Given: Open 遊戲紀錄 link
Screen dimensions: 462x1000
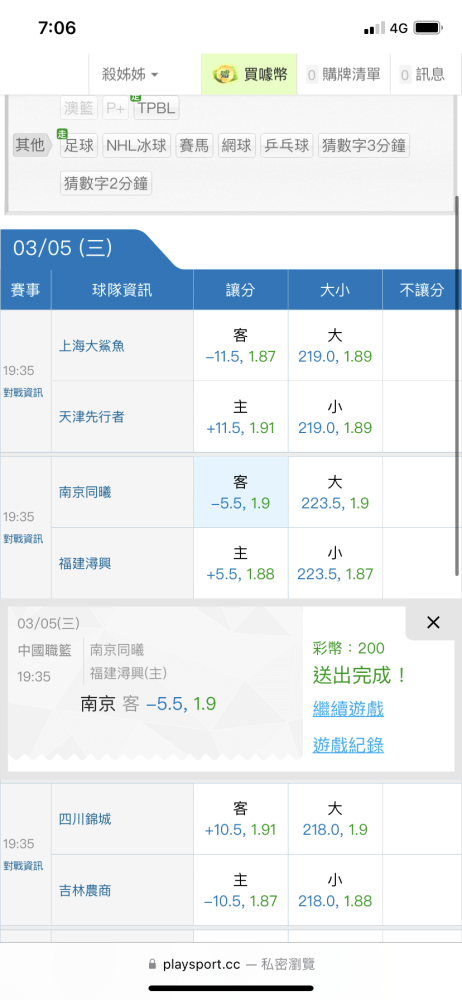Looking at the screenshot, I should click(348, 745).
